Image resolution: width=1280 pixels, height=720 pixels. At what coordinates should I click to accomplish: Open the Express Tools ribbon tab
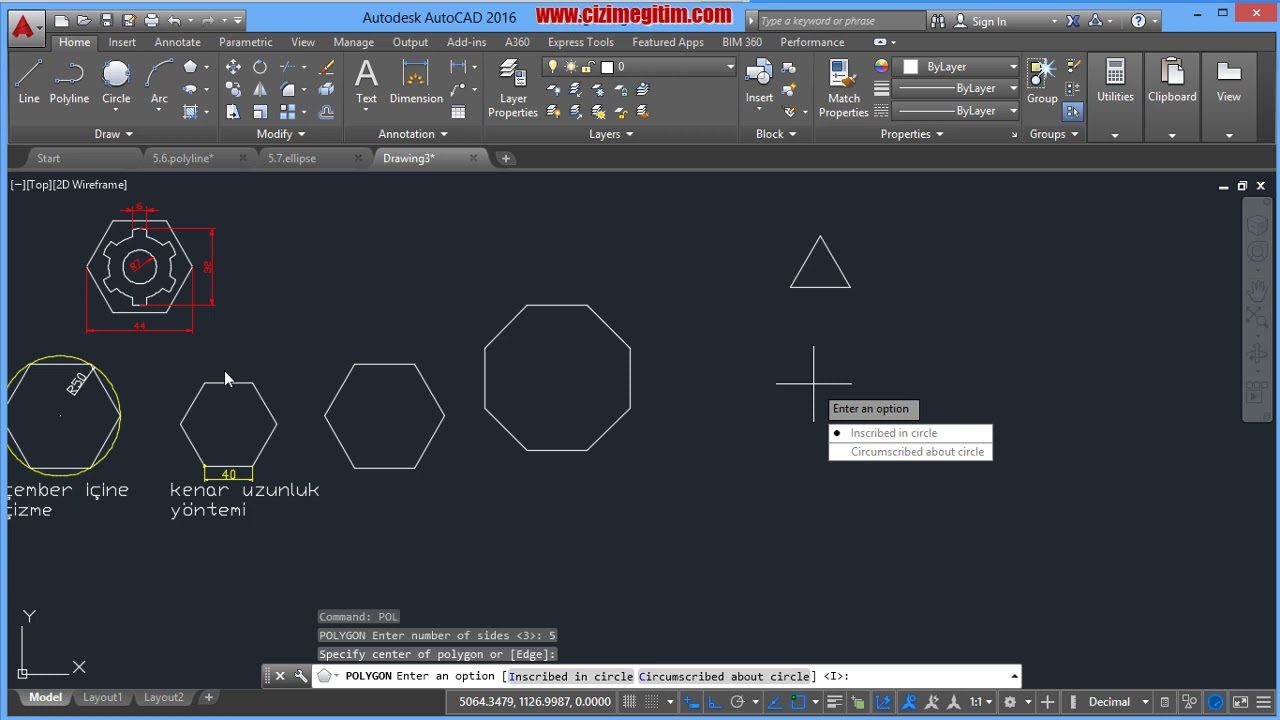(x=580, y=42)
